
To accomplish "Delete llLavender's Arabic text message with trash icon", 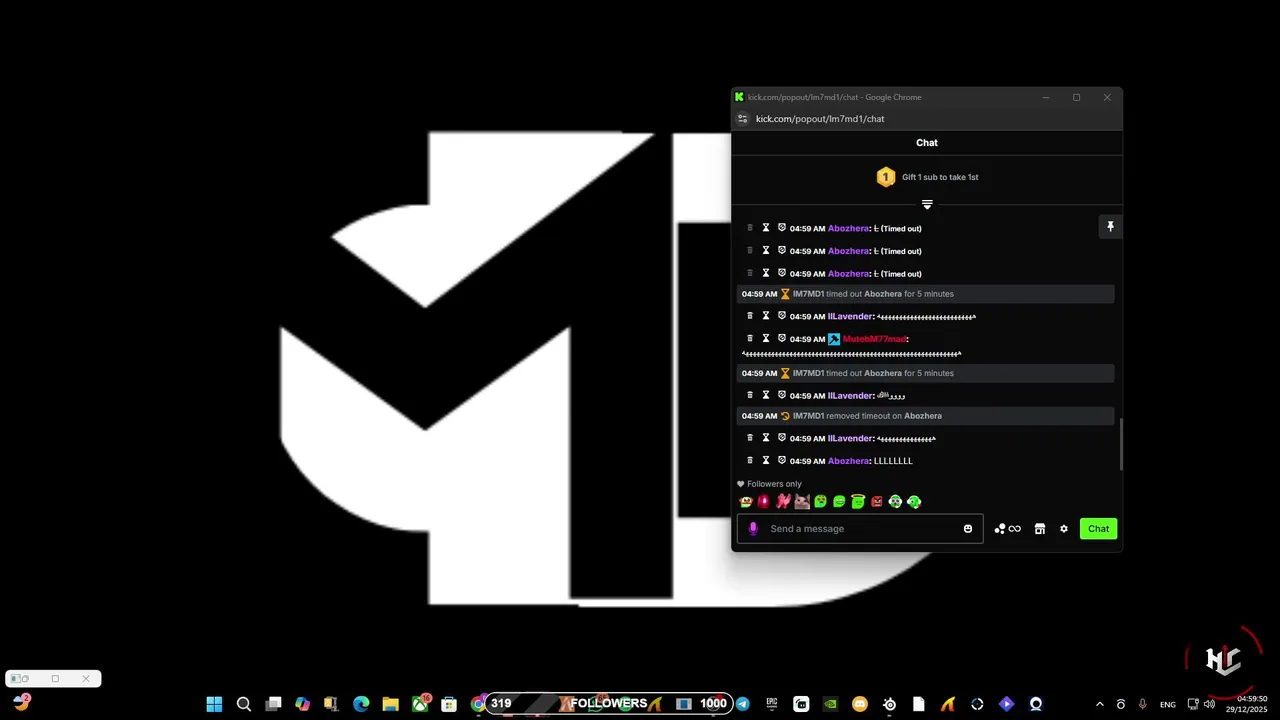I will (750, 395).
